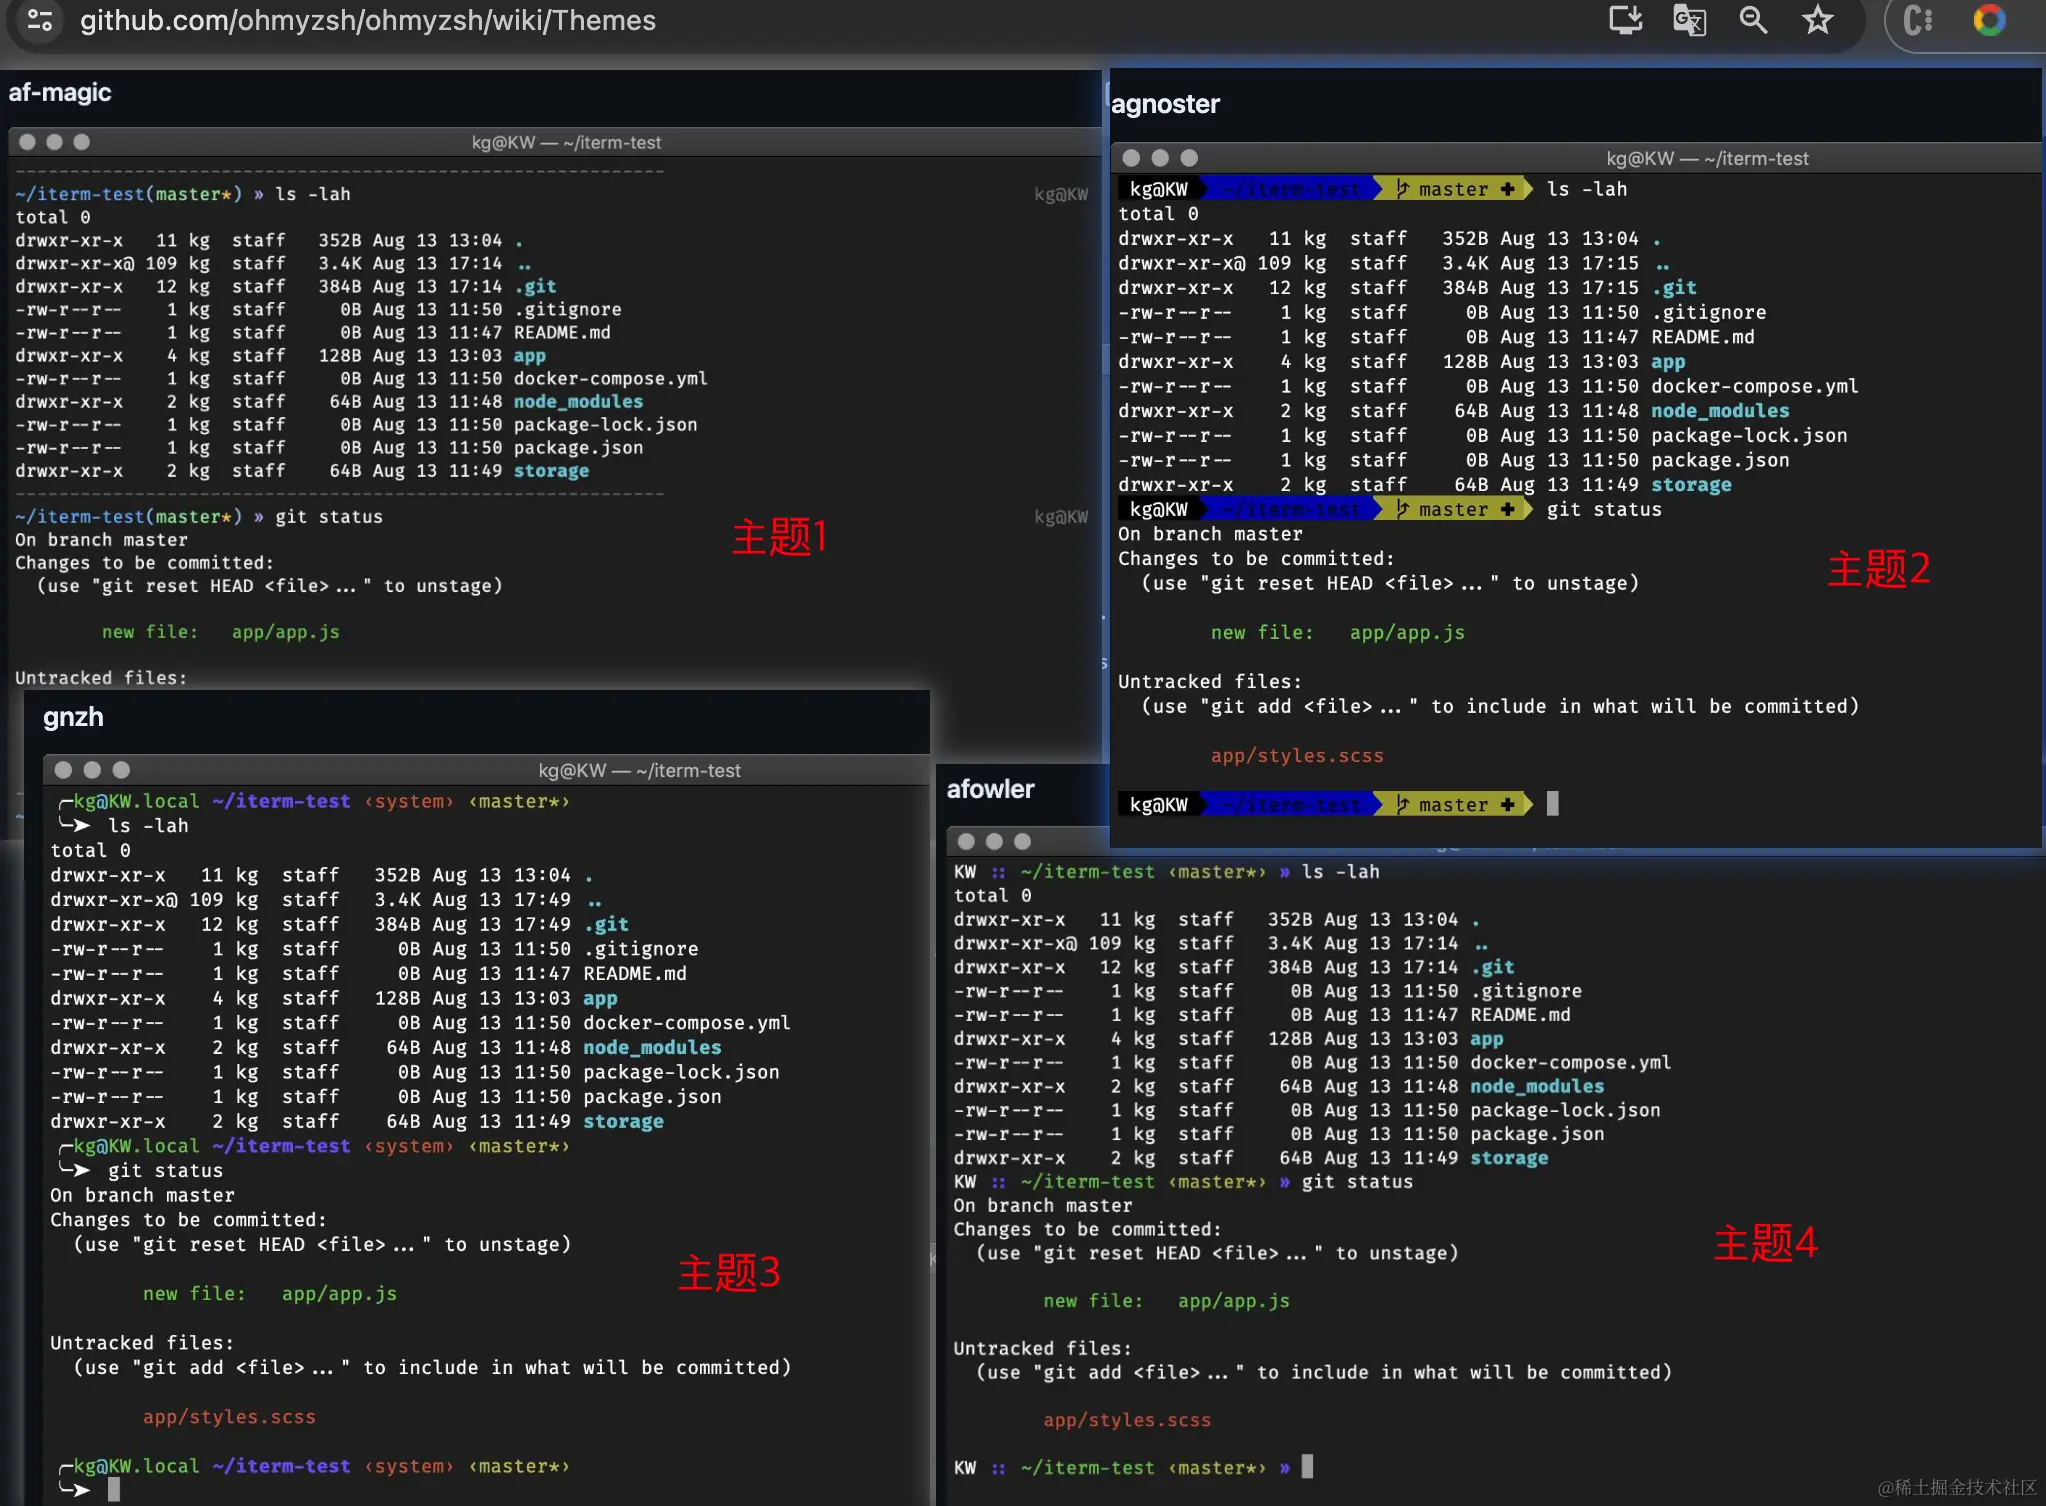Viewport: 2046px width, 1506px height.
Task: Click storage folder in the afowler terminal
Action: (x=1509, y=1157)
